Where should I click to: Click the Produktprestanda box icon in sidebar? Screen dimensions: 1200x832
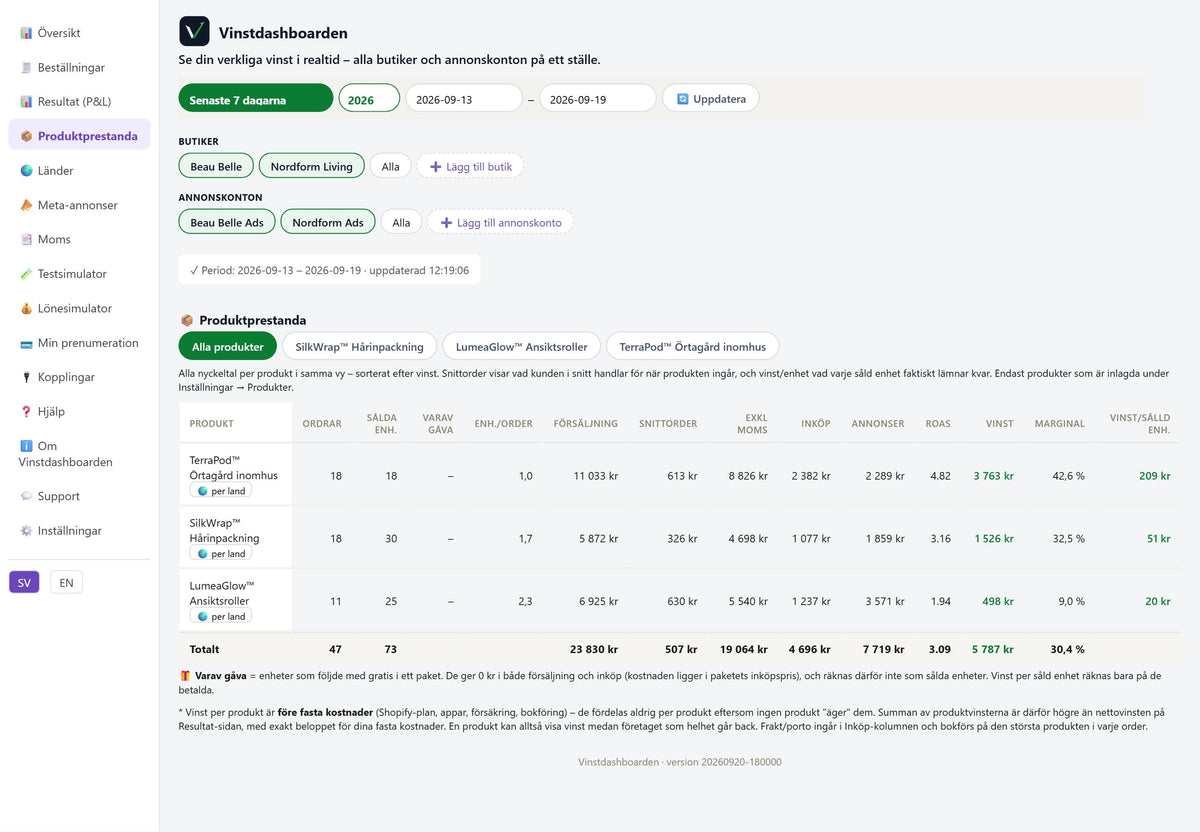point(26,136)
